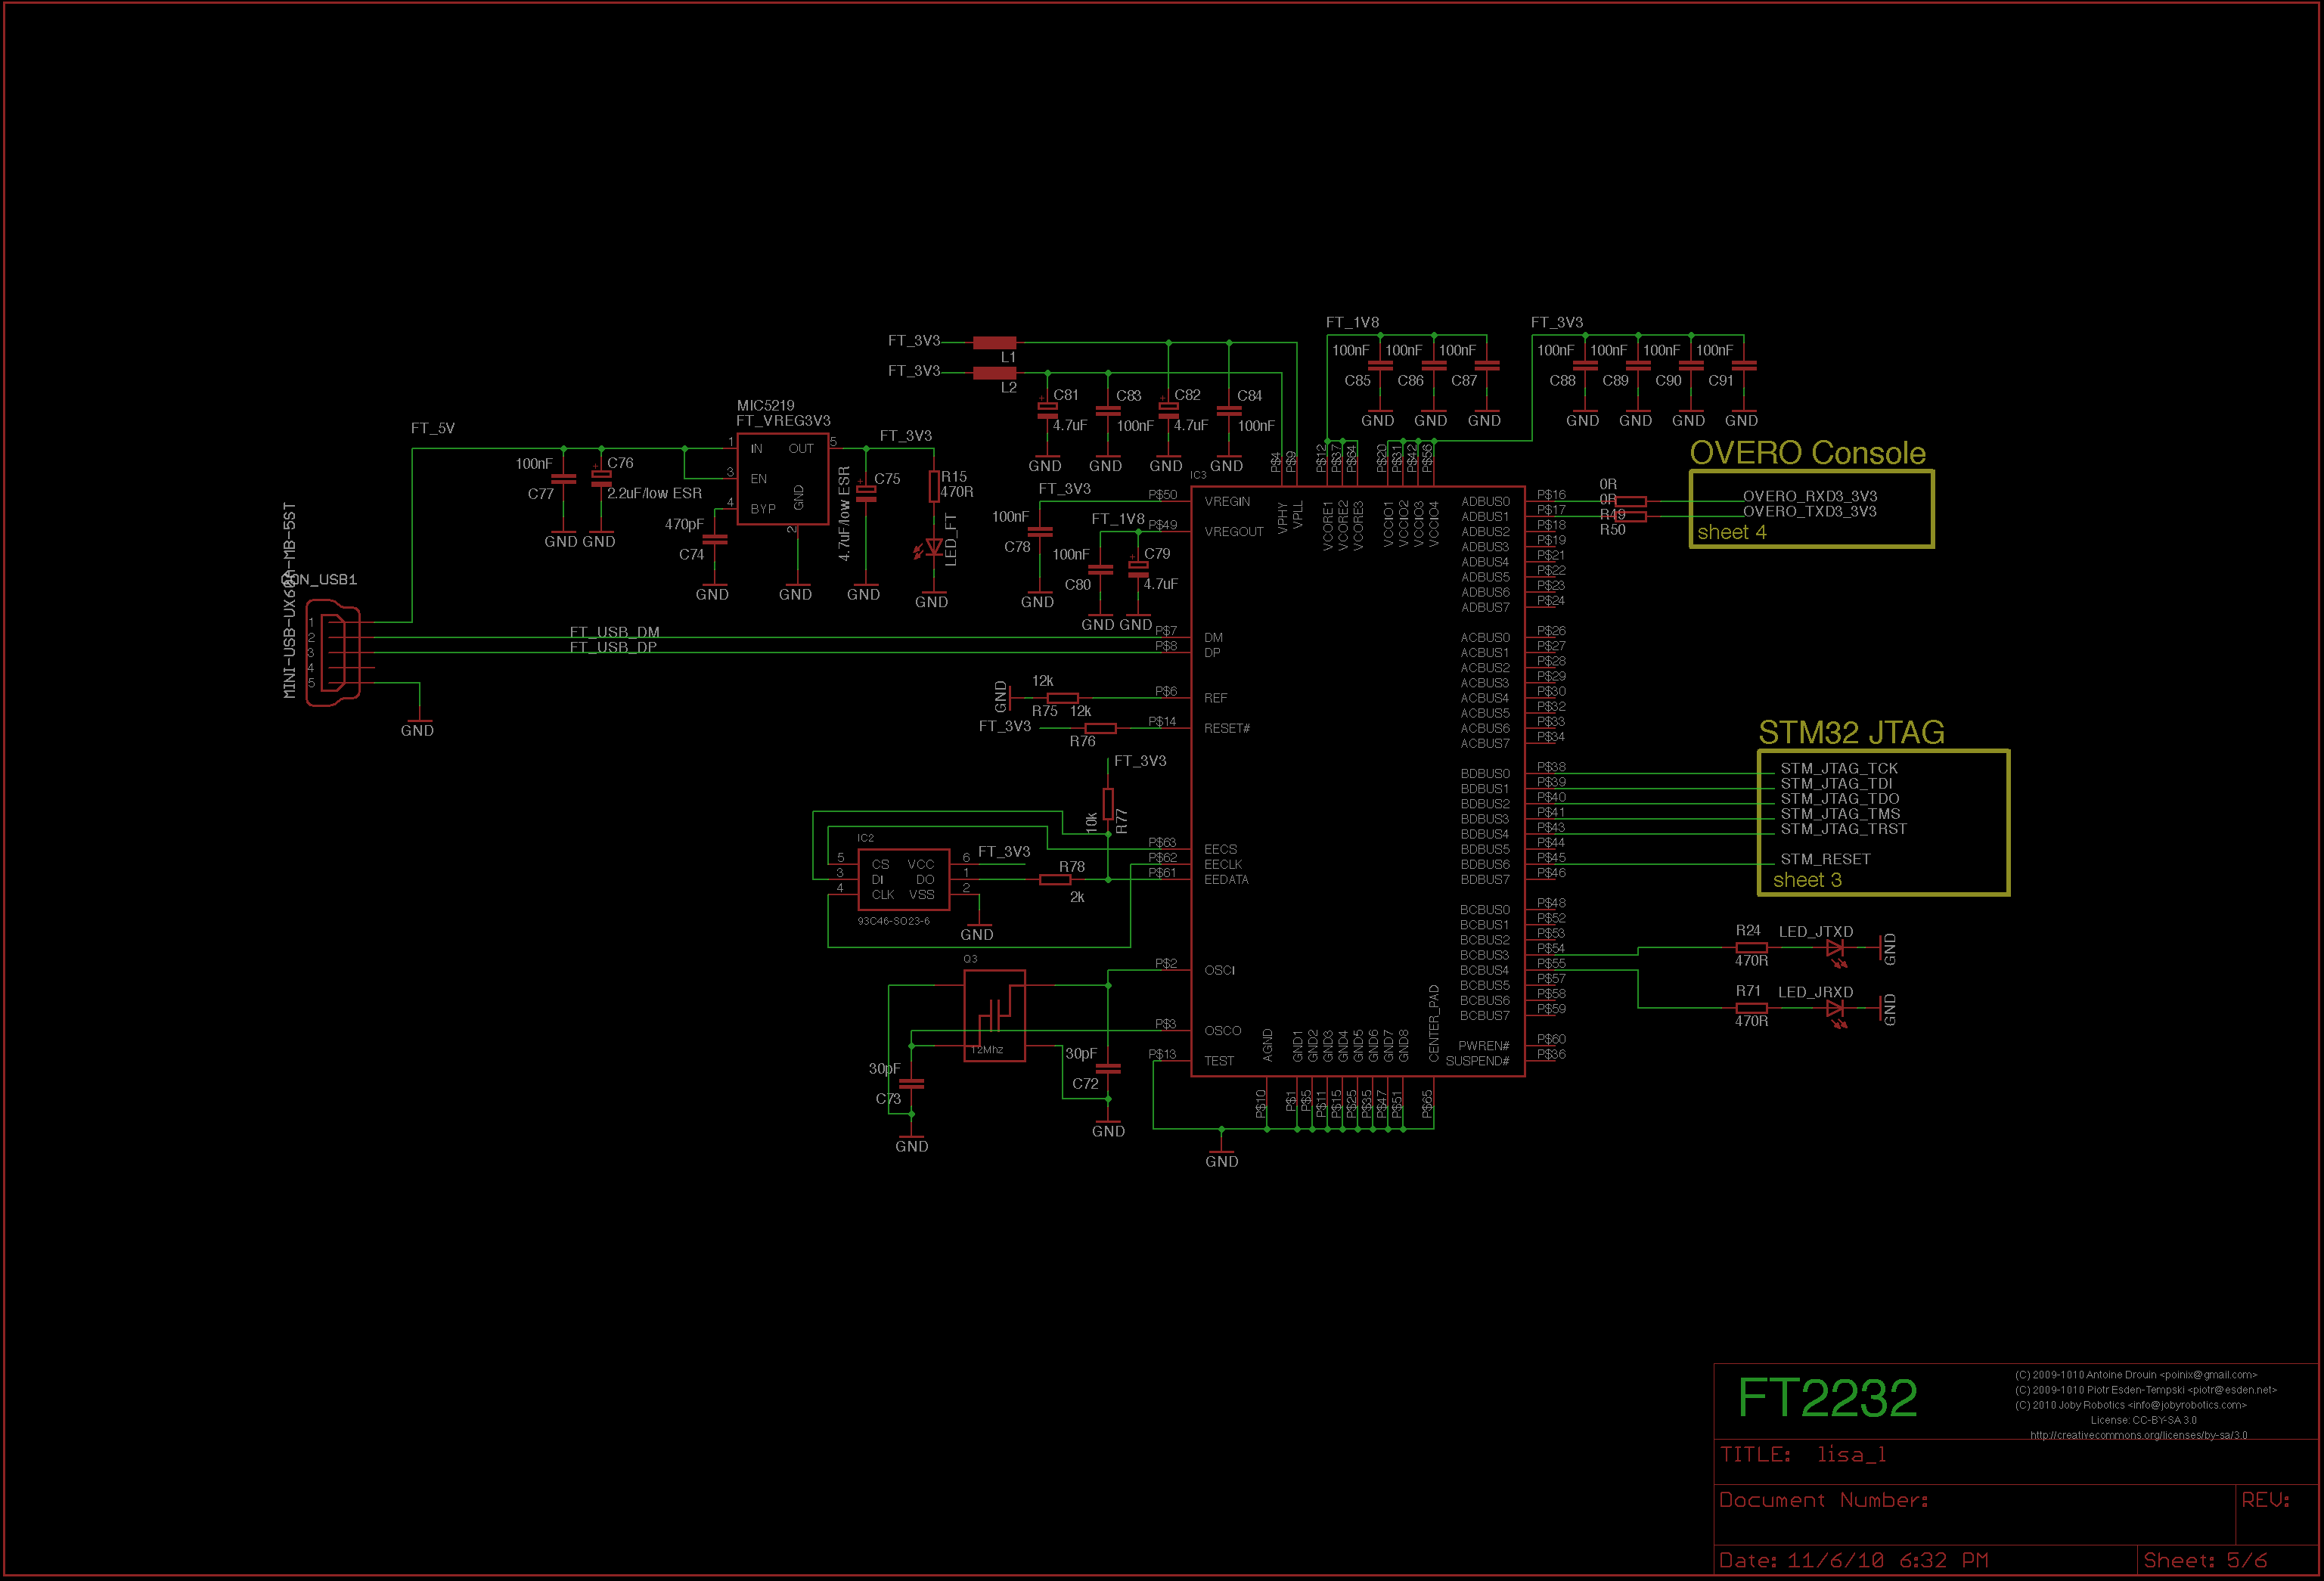This screenshot has width=2324, height=1581.
Task: Click the FT_USB_DM net label
Action: point(615,632)
